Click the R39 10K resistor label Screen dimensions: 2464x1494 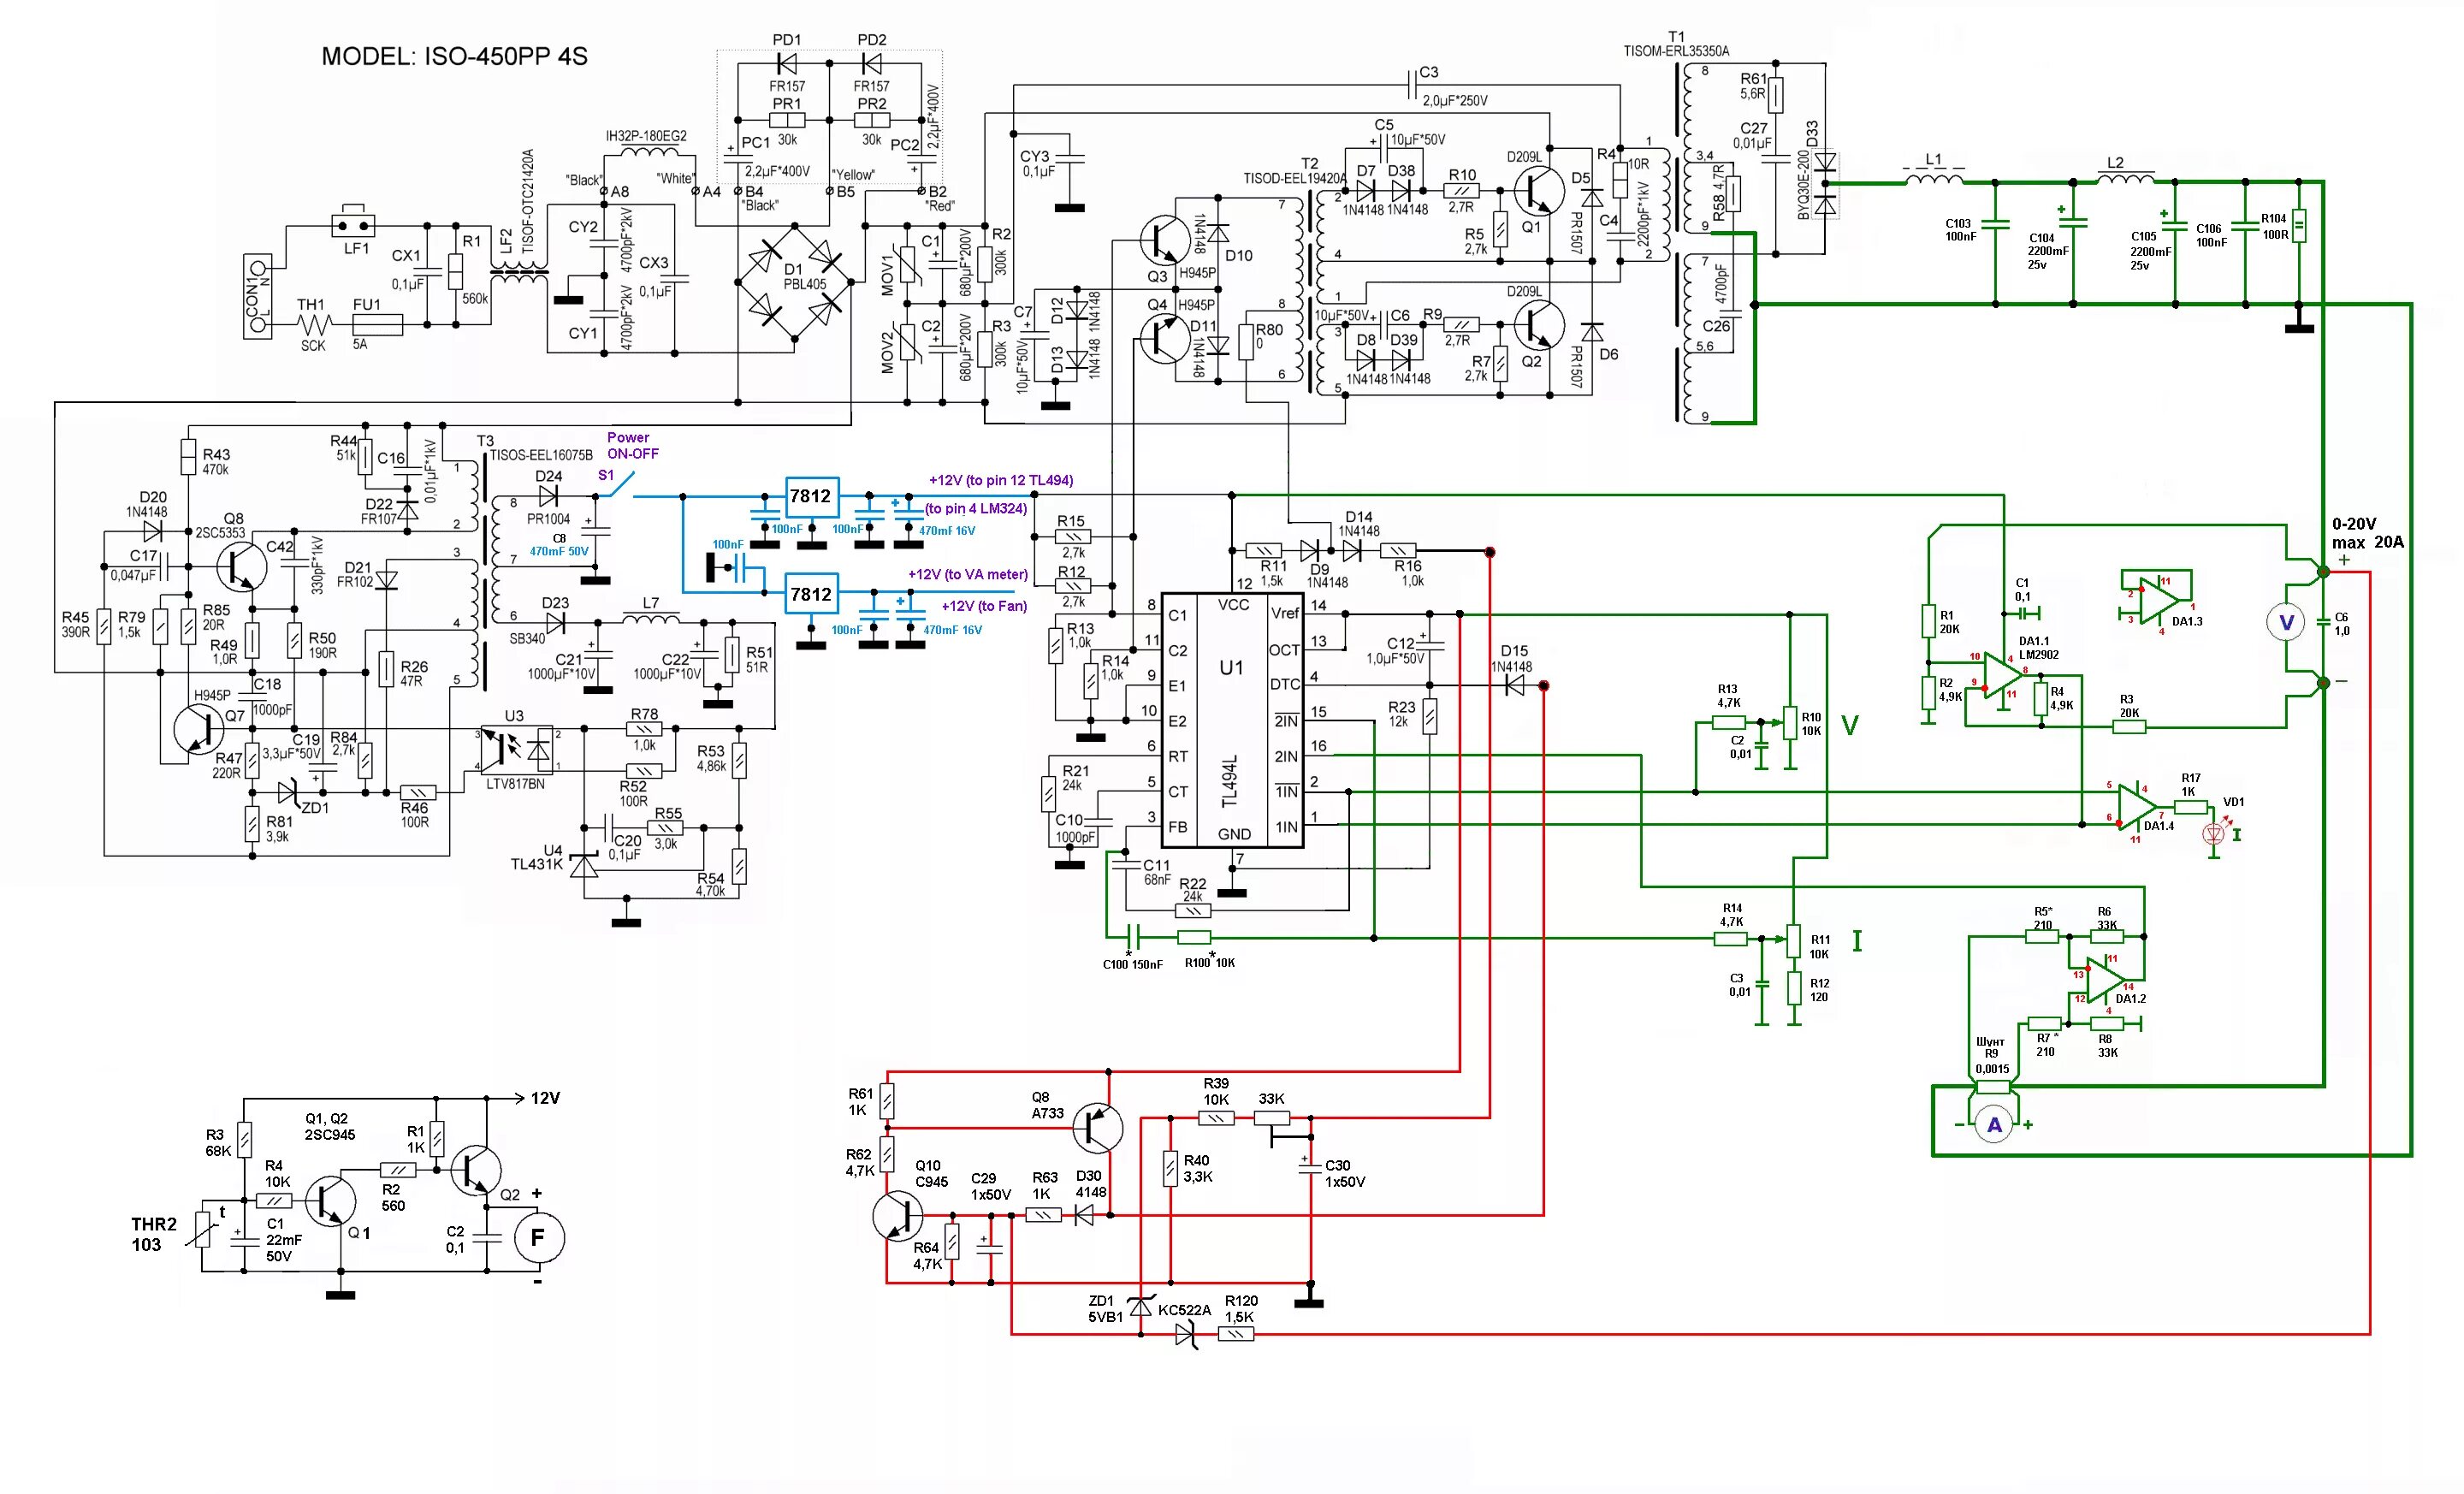click(1216, 1092)
